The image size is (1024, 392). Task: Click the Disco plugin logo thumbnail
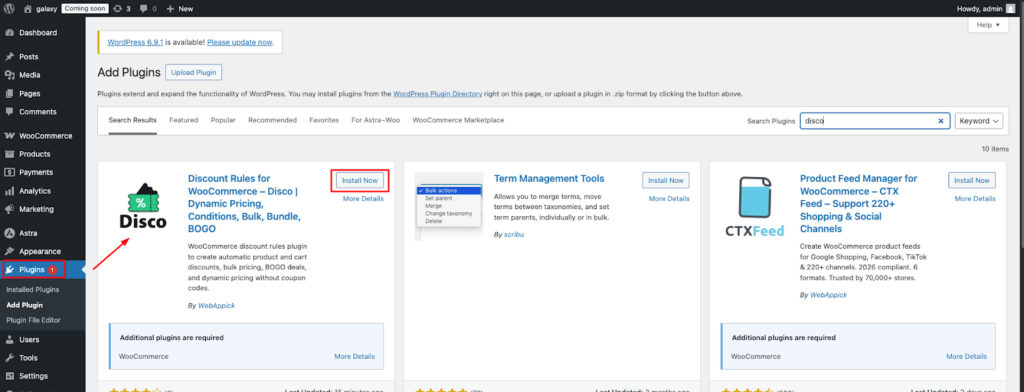point(143,206)
